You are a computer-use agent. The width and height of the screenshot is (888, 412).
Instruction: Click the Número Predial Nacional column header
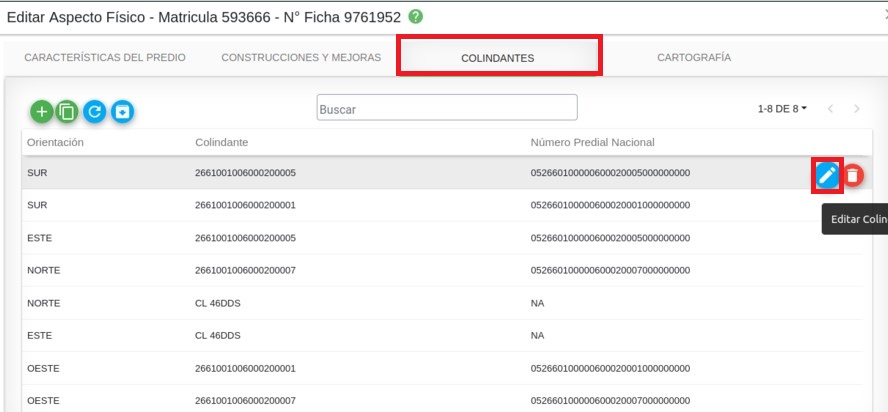pos(592,142)
